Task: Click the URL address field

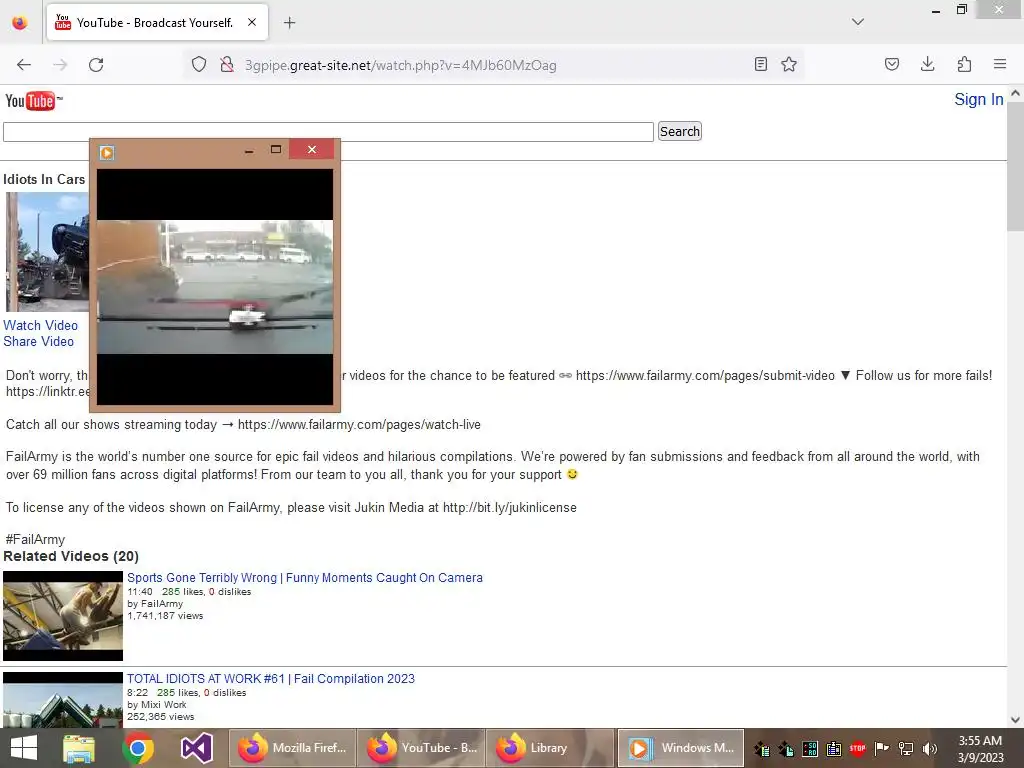Action: point(400,65)
